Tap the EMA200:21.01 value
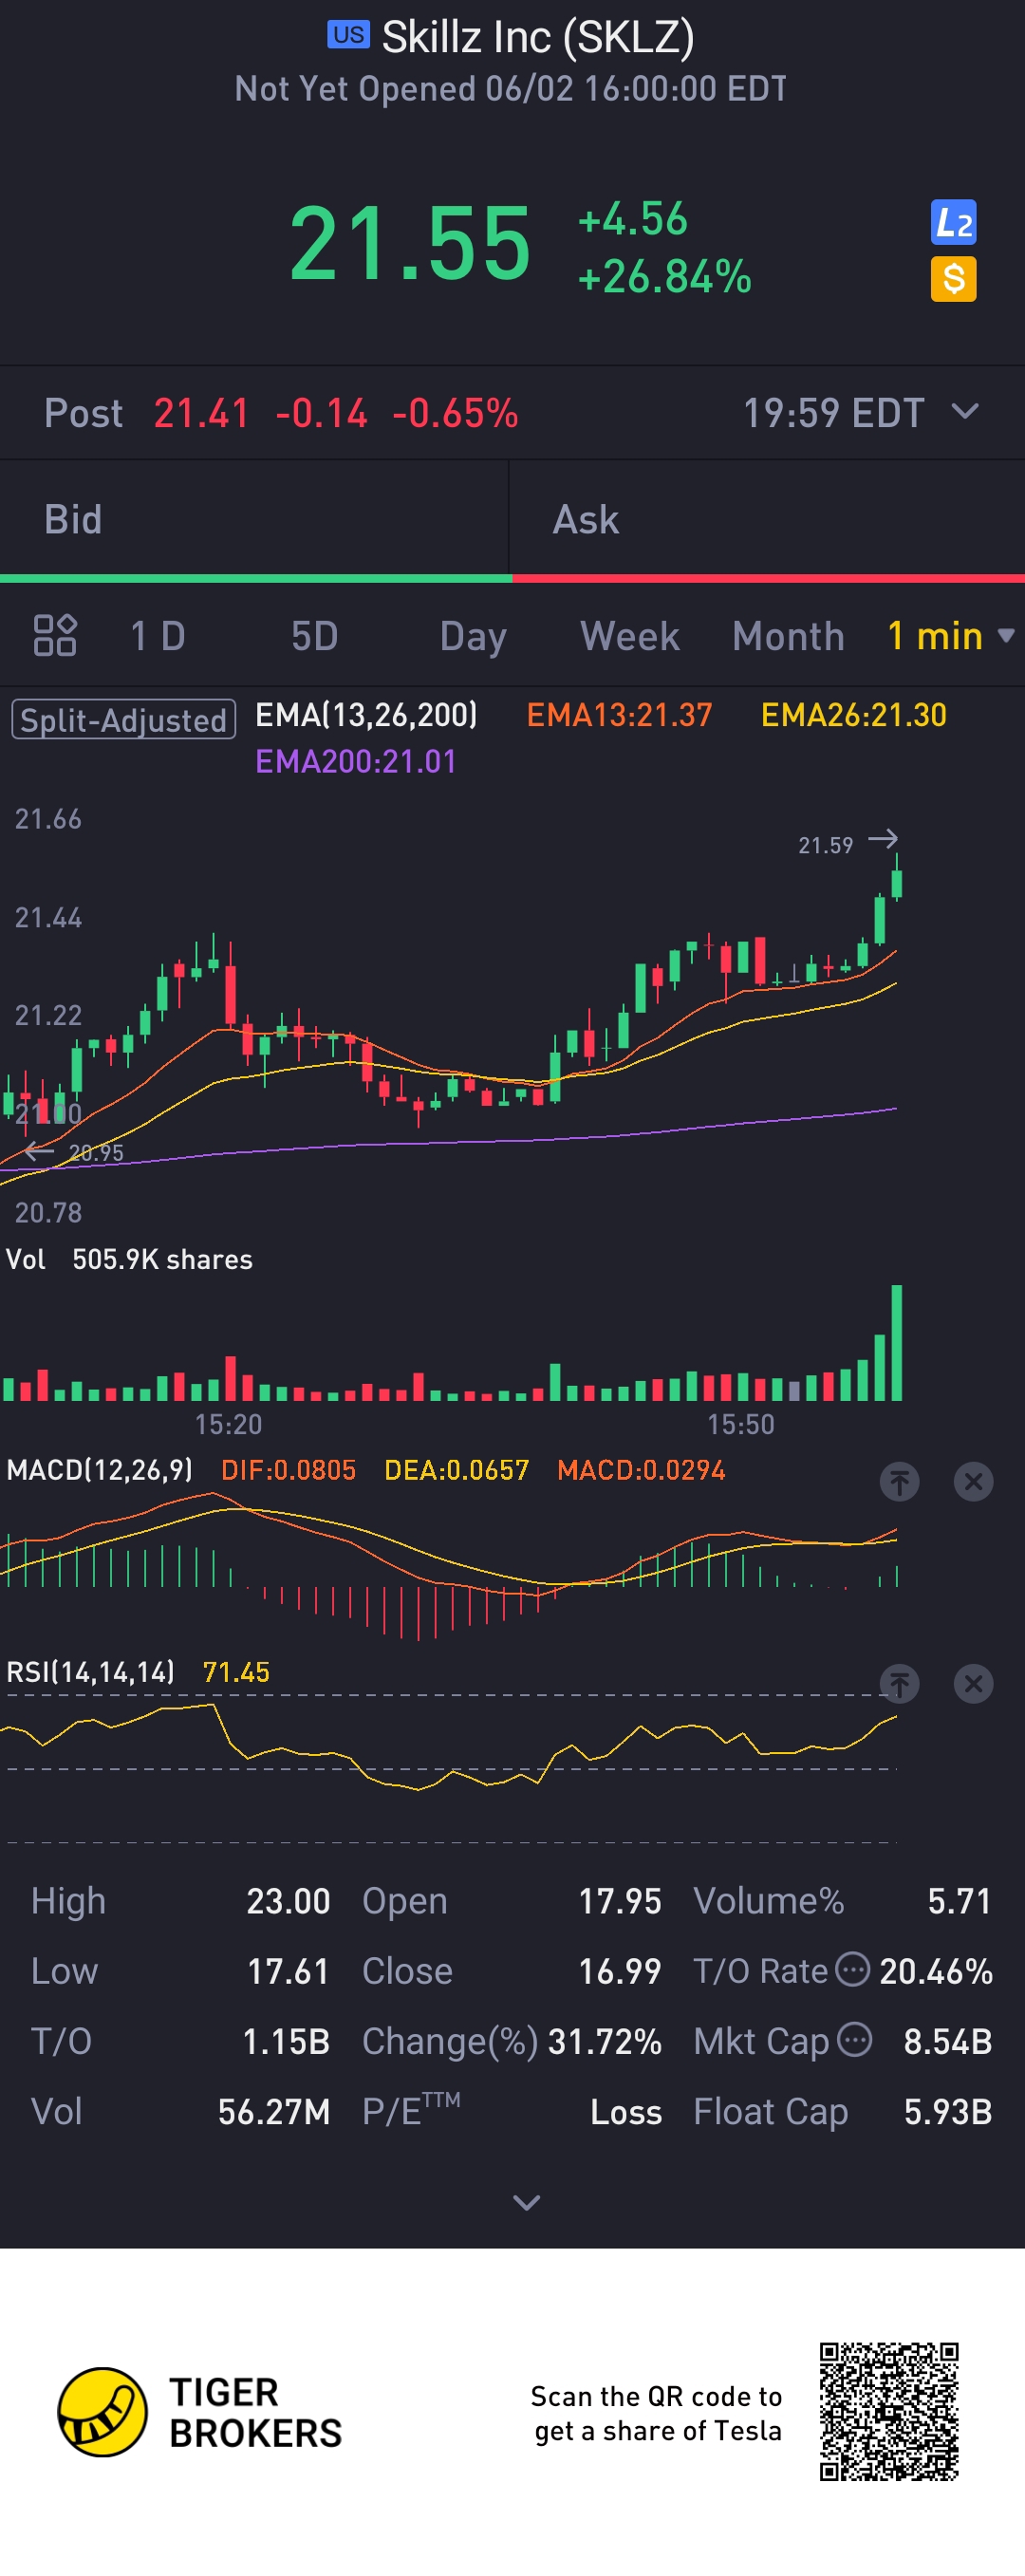Screen dimensions: 1025x2576 (355, 762)
